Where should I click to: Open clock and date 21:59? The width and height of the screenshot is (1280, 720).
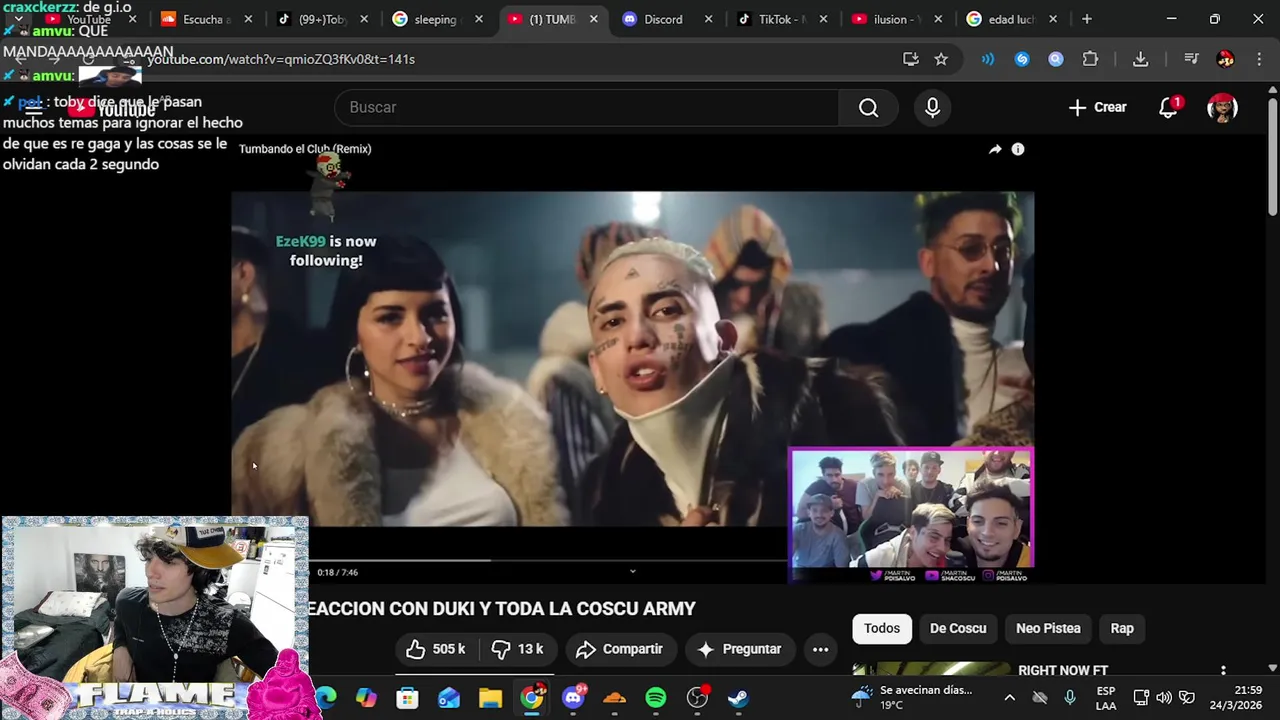[x=1236, y=697]
